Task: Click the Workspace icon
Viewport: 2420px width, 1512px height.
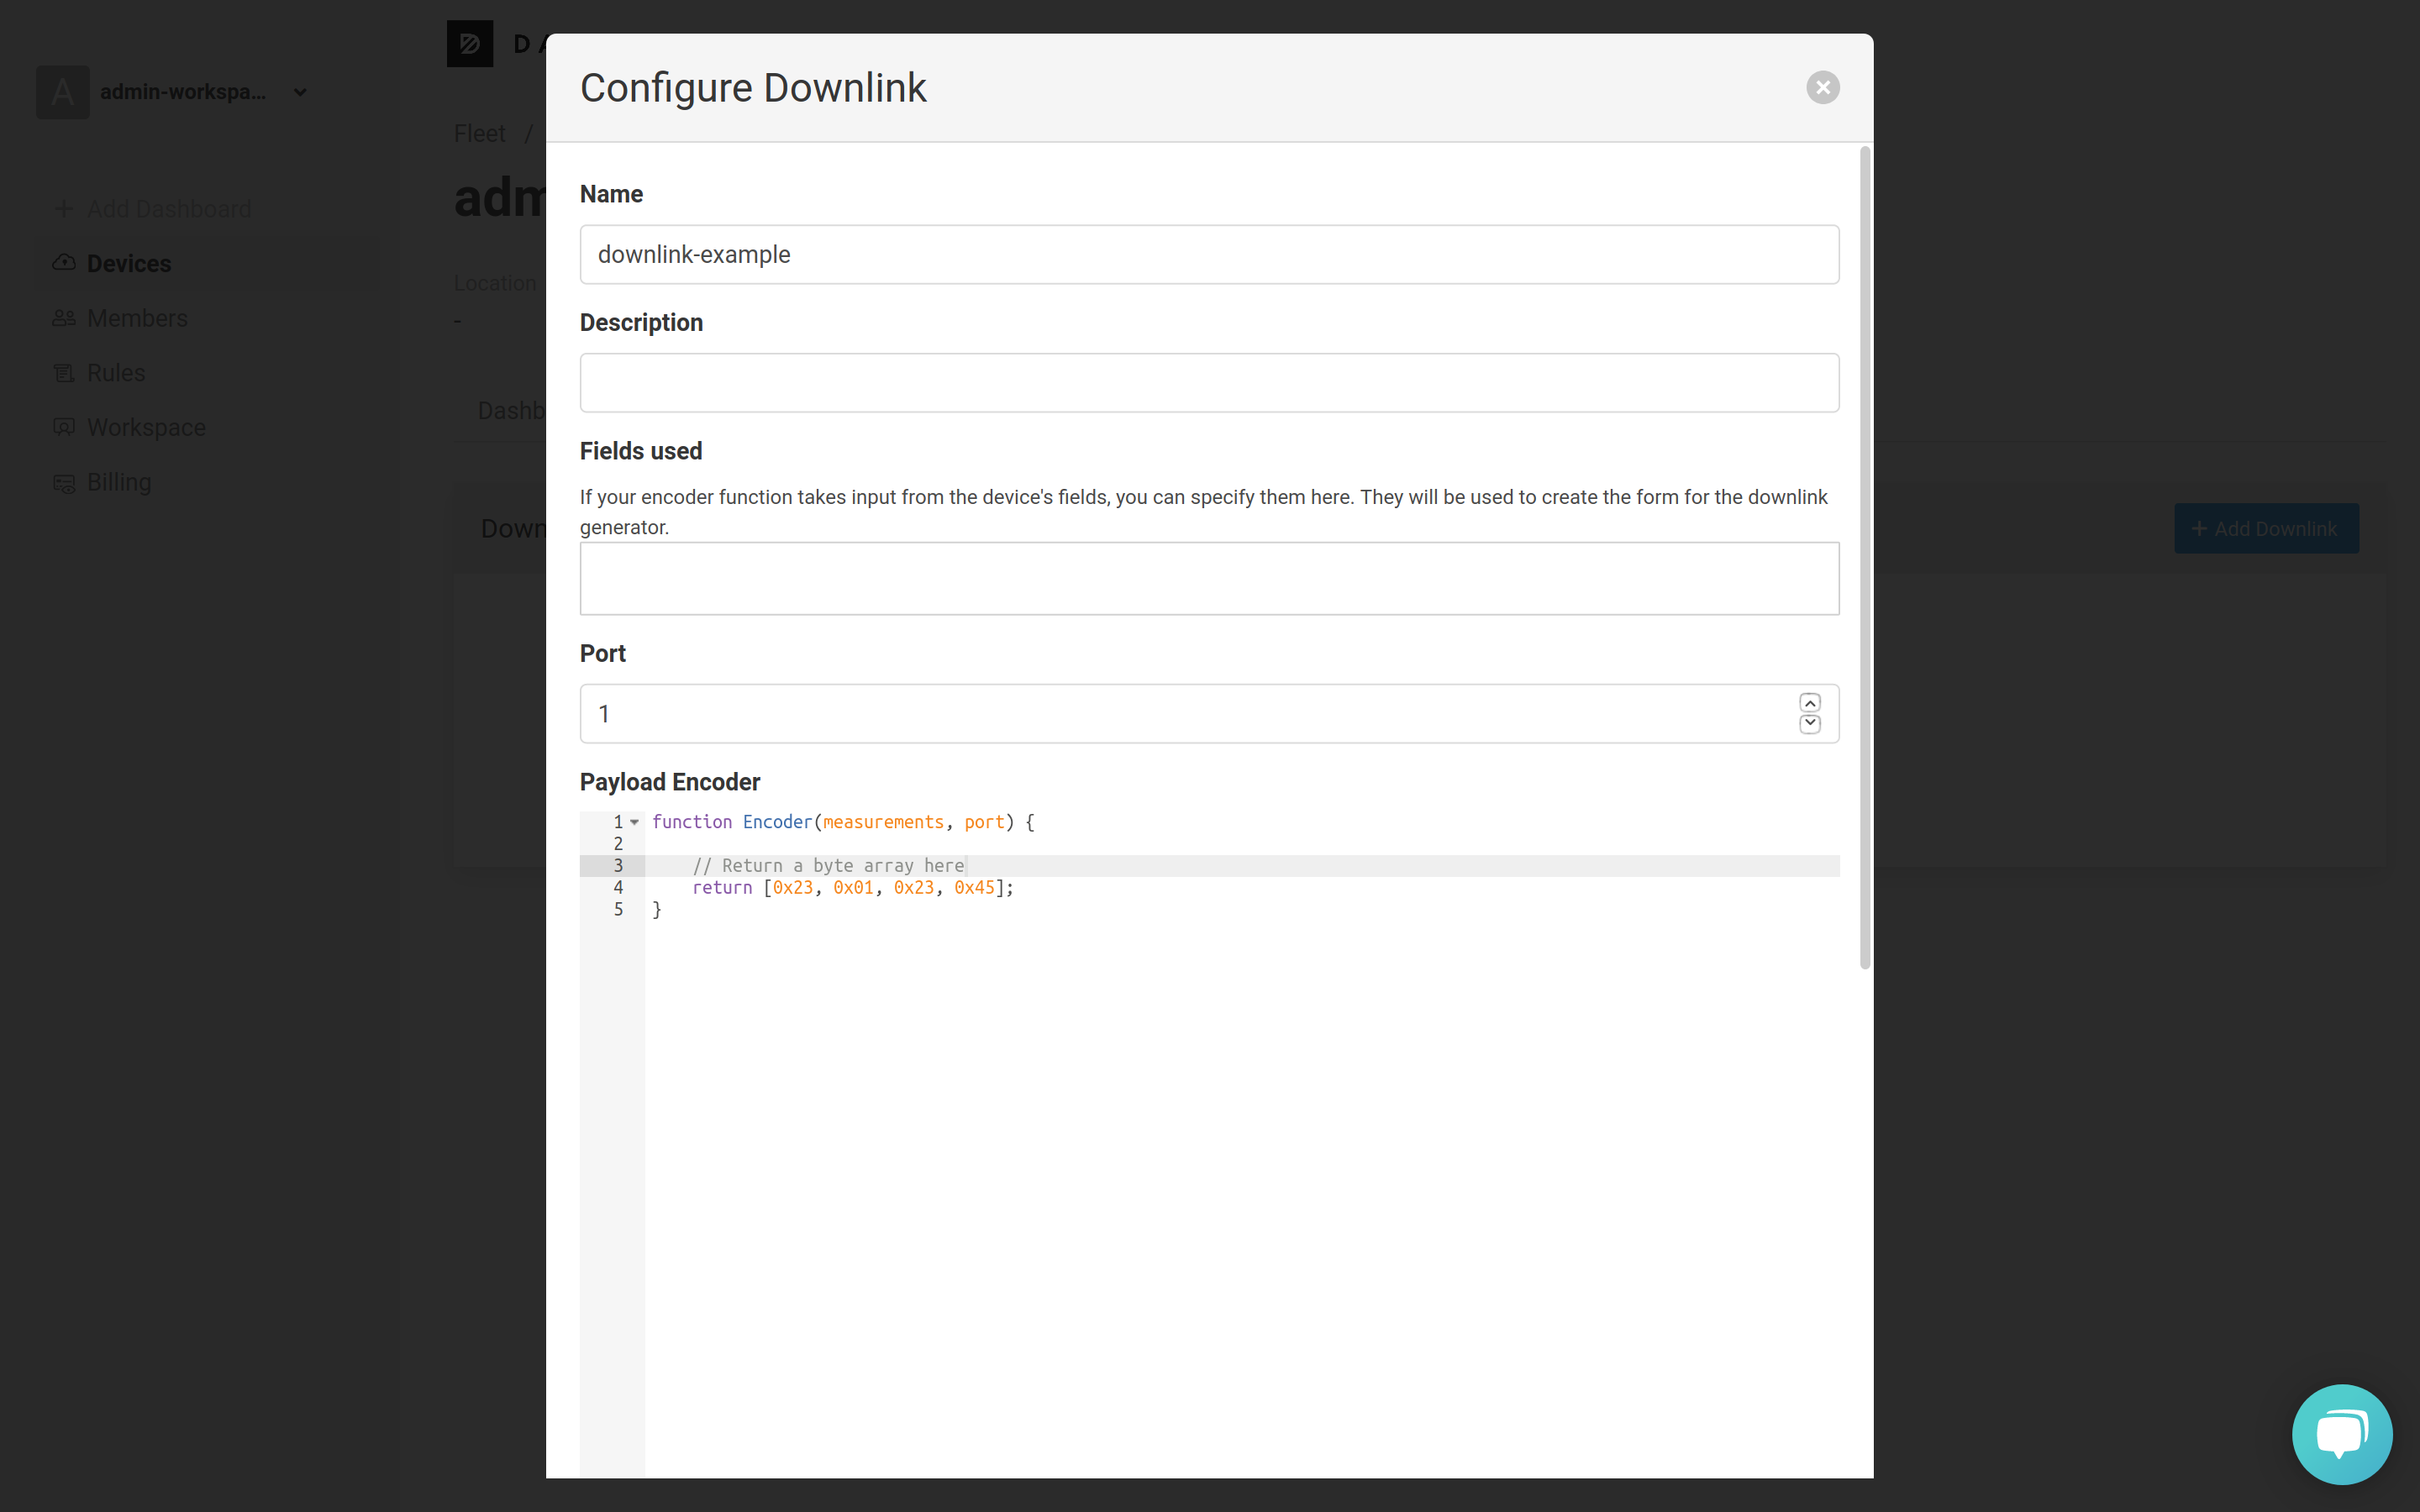Action: [x=64, y=427]
